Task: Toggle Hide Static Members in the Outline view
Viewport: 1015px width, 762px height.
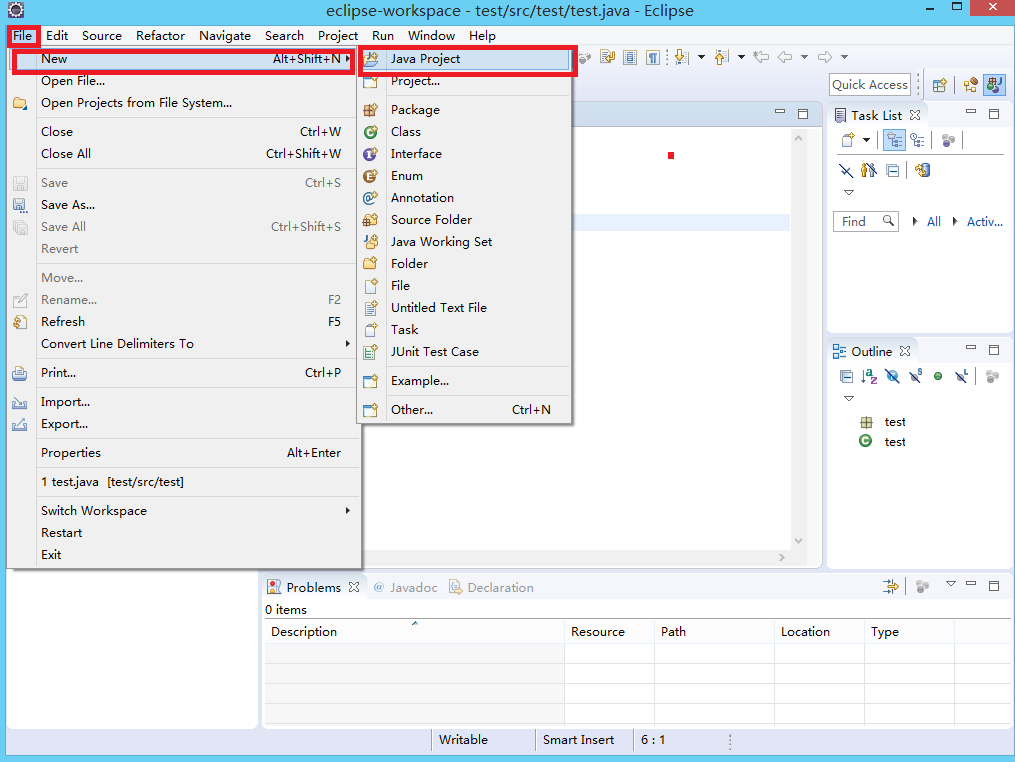Action: (915, 376)
